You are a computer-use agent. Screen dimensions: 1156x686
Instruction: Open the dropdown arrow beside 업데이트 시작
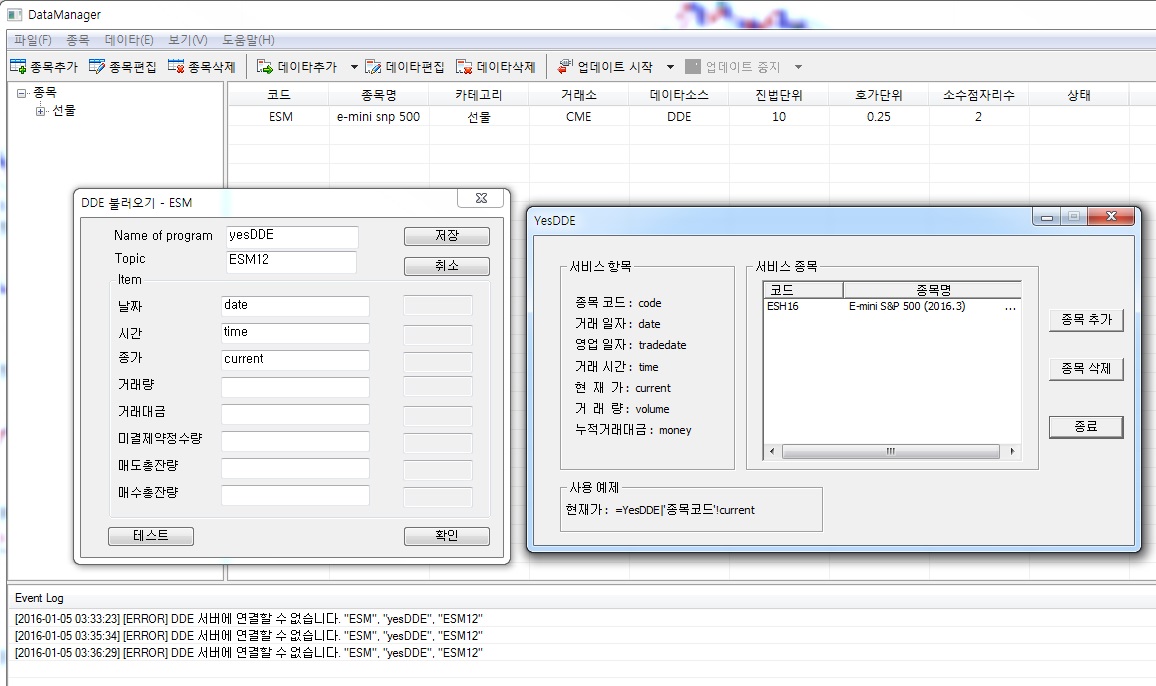point(670,67)
